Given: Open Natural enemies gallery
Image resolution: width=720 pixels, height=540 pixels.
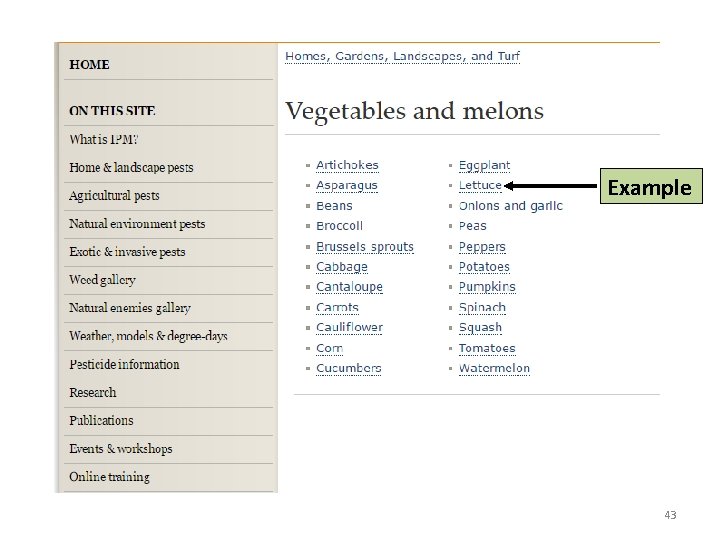Looking at the screenshot, I should pyautogui.click(x=130, y=308).
